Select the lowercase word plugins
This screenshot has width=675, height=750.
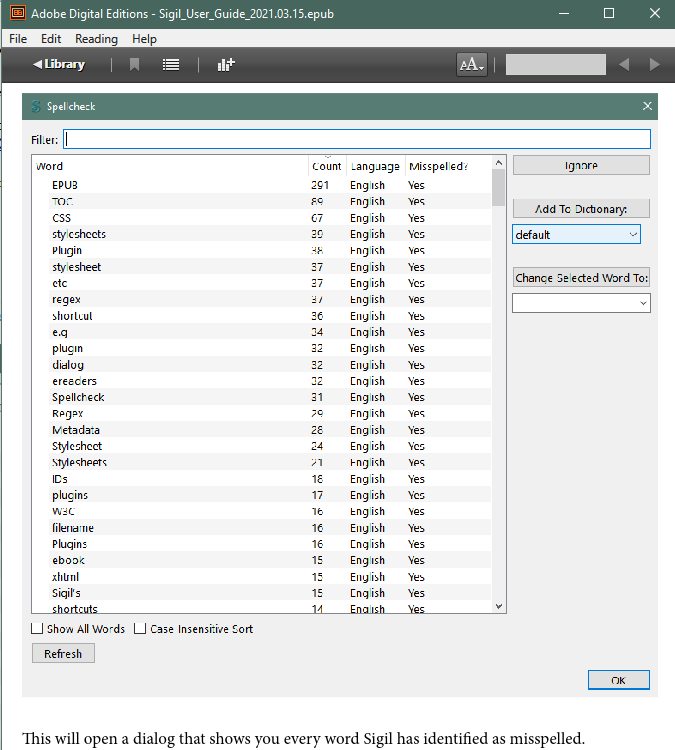(x=70, y=495)
